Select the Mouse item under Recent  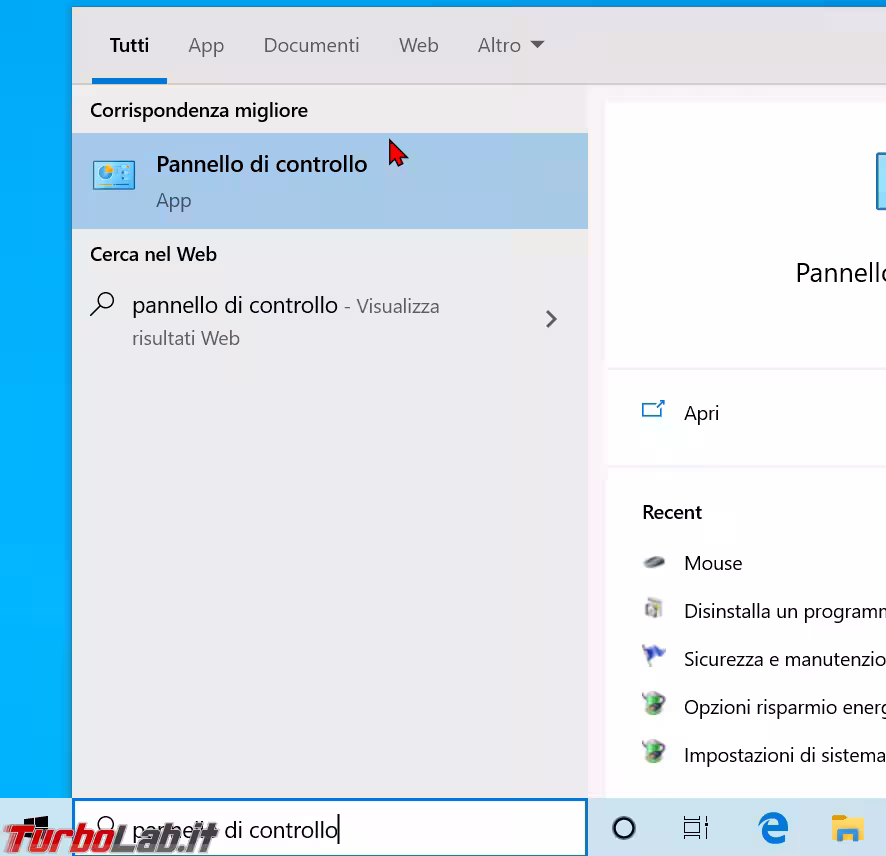(713, 563)
